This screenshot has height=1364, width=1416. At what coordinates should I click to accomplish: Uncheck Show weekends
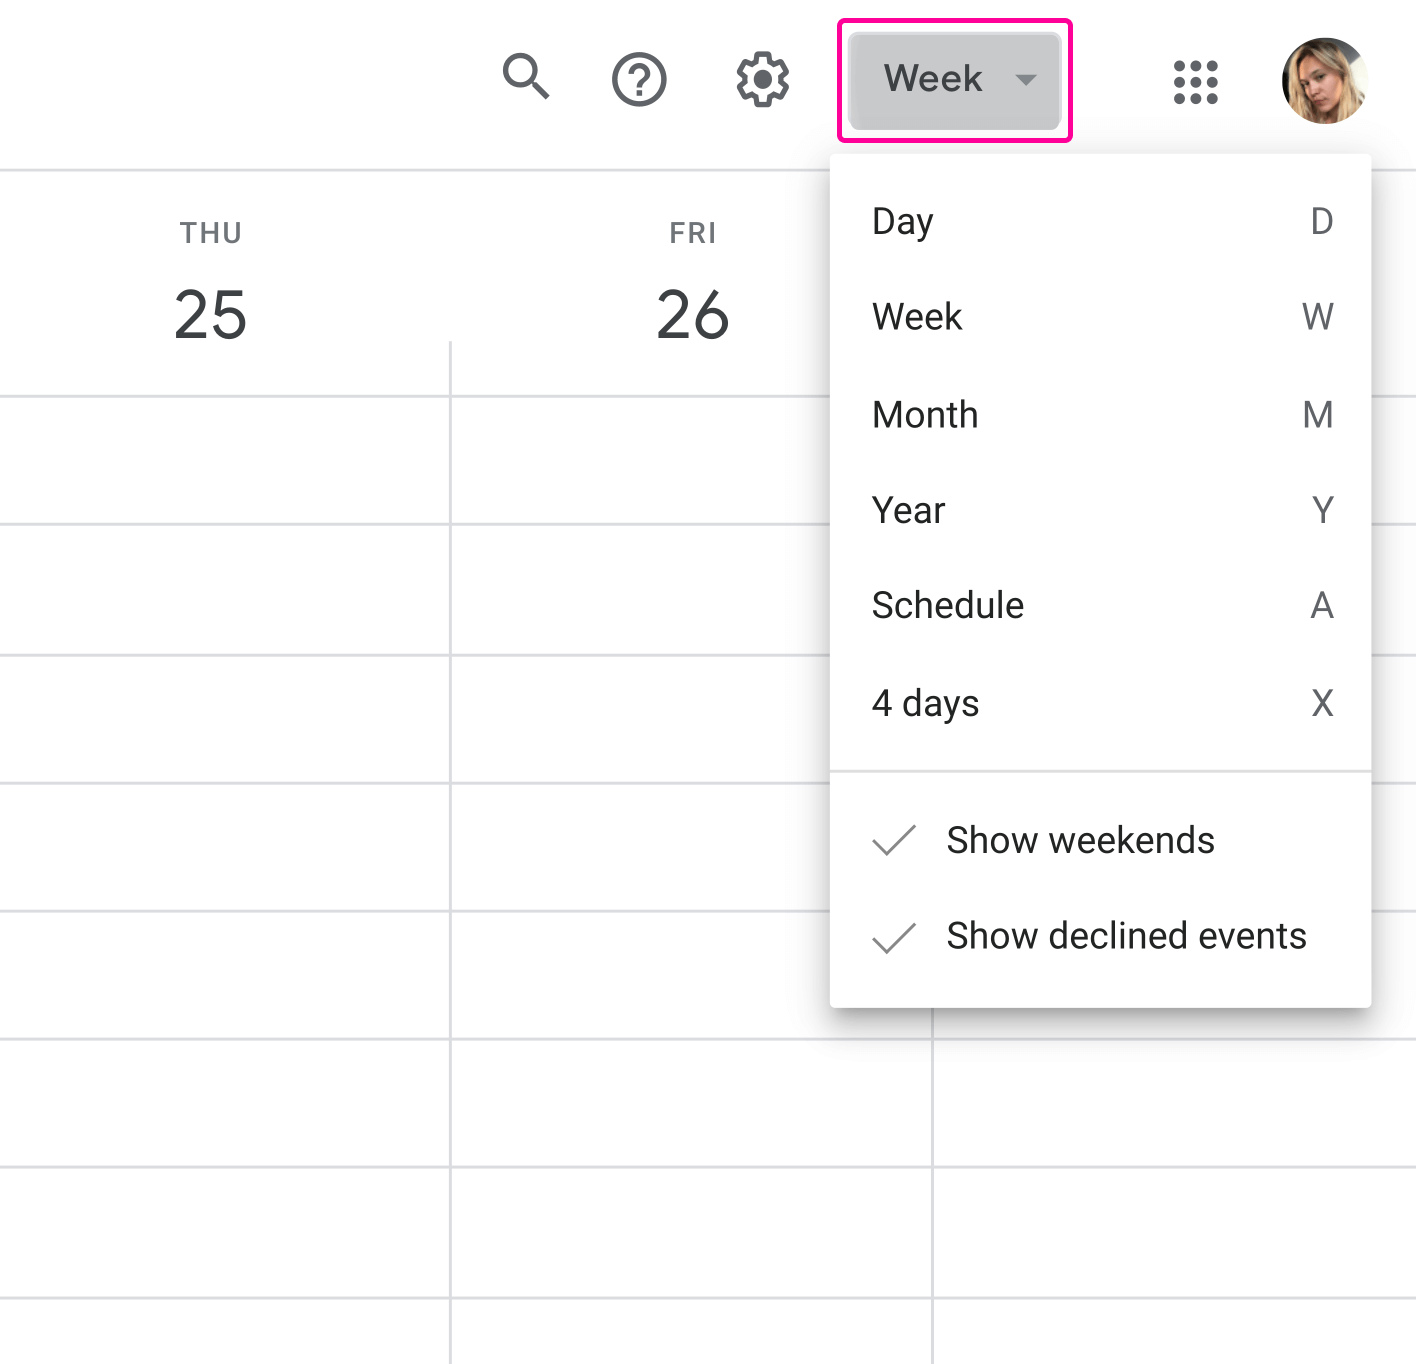coord(1079,840)
